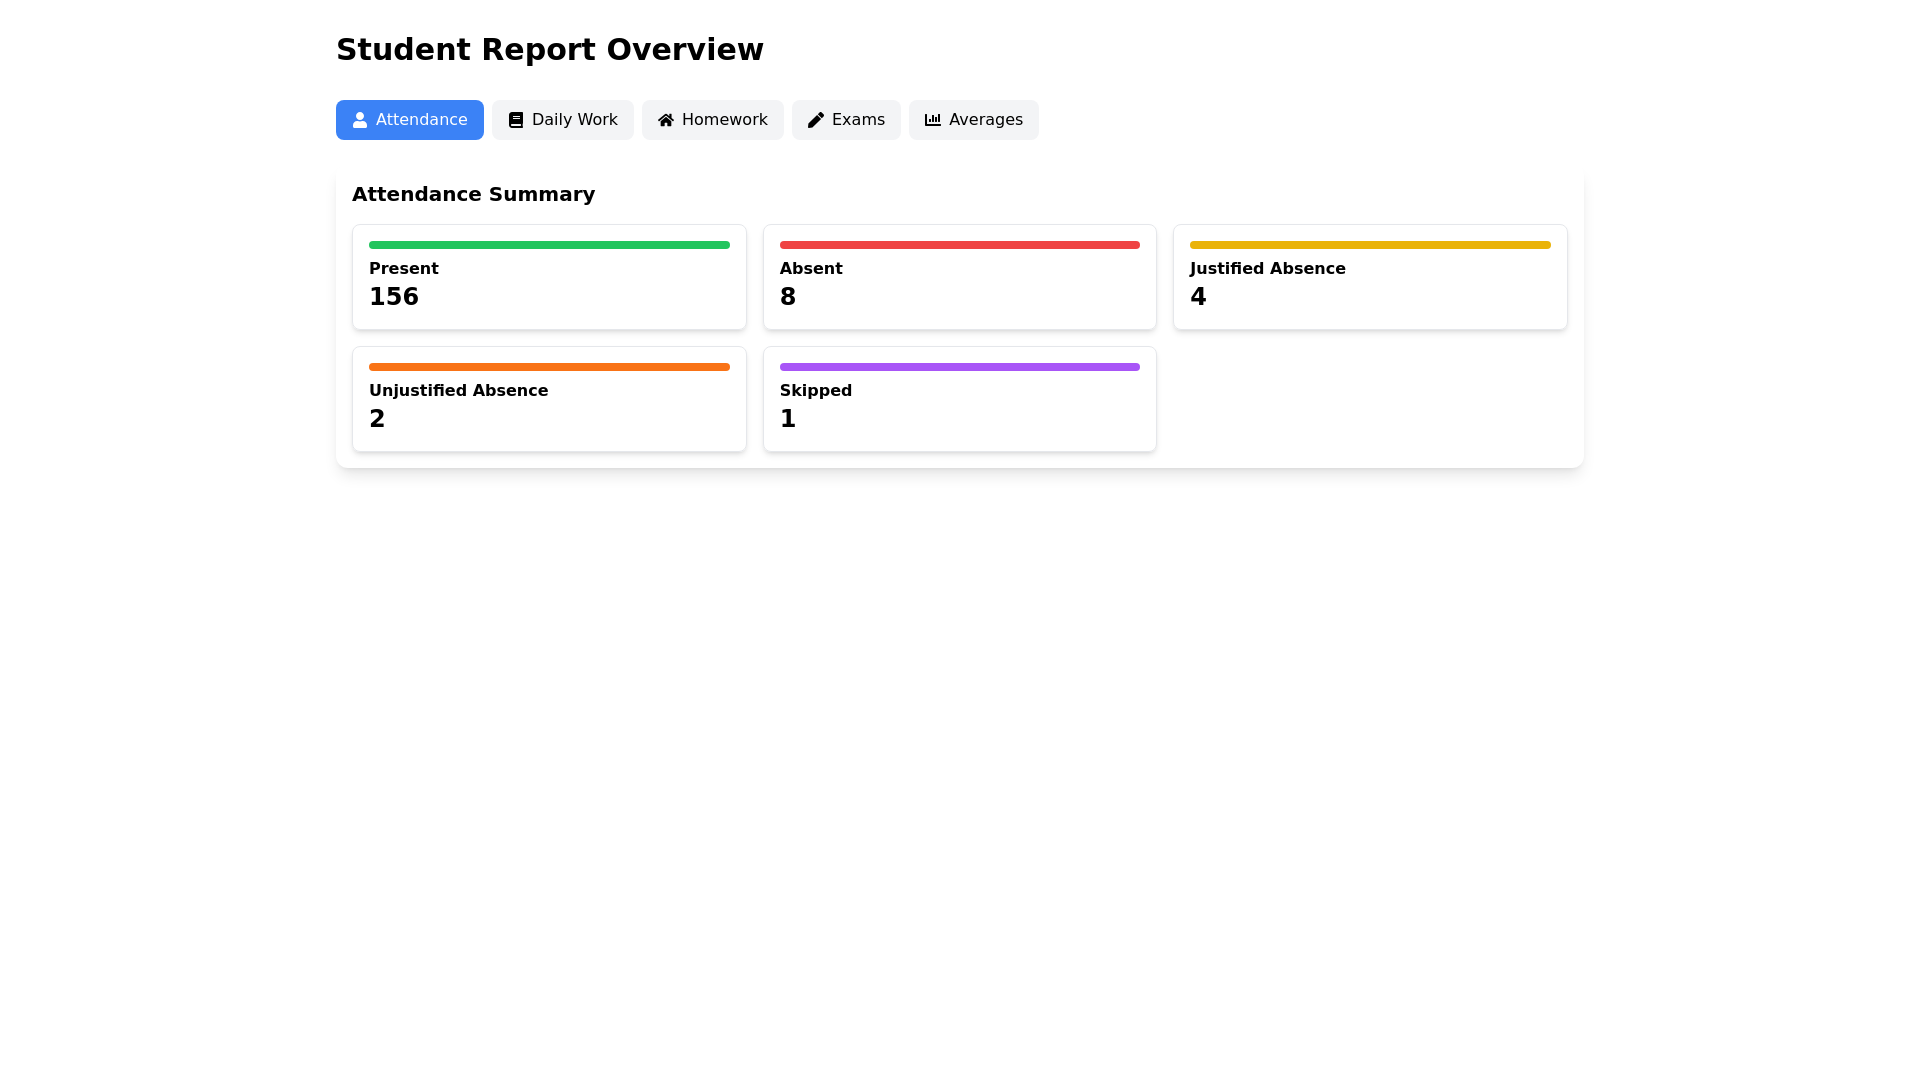Click the Attendance Summary heading
Image resolution: width=1920 pixels, height=1080 pixels.
[474, 194]
